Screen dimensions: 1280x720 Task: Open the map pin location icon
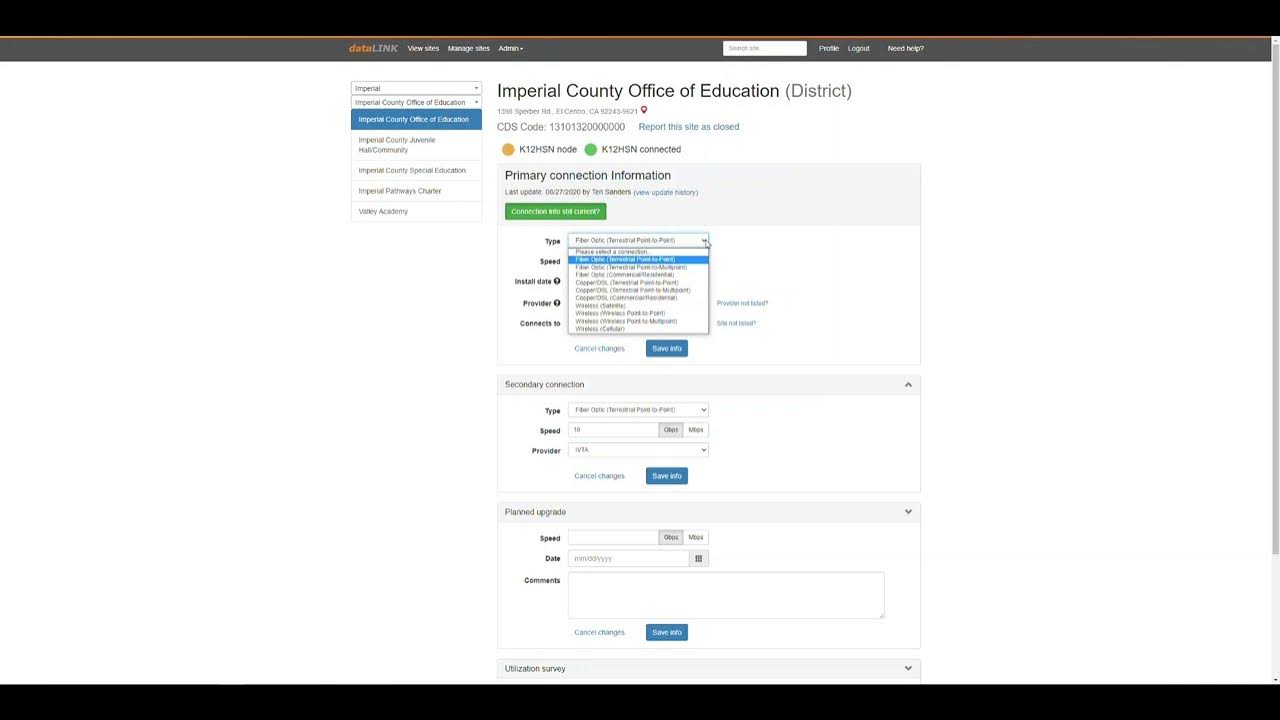644,110
